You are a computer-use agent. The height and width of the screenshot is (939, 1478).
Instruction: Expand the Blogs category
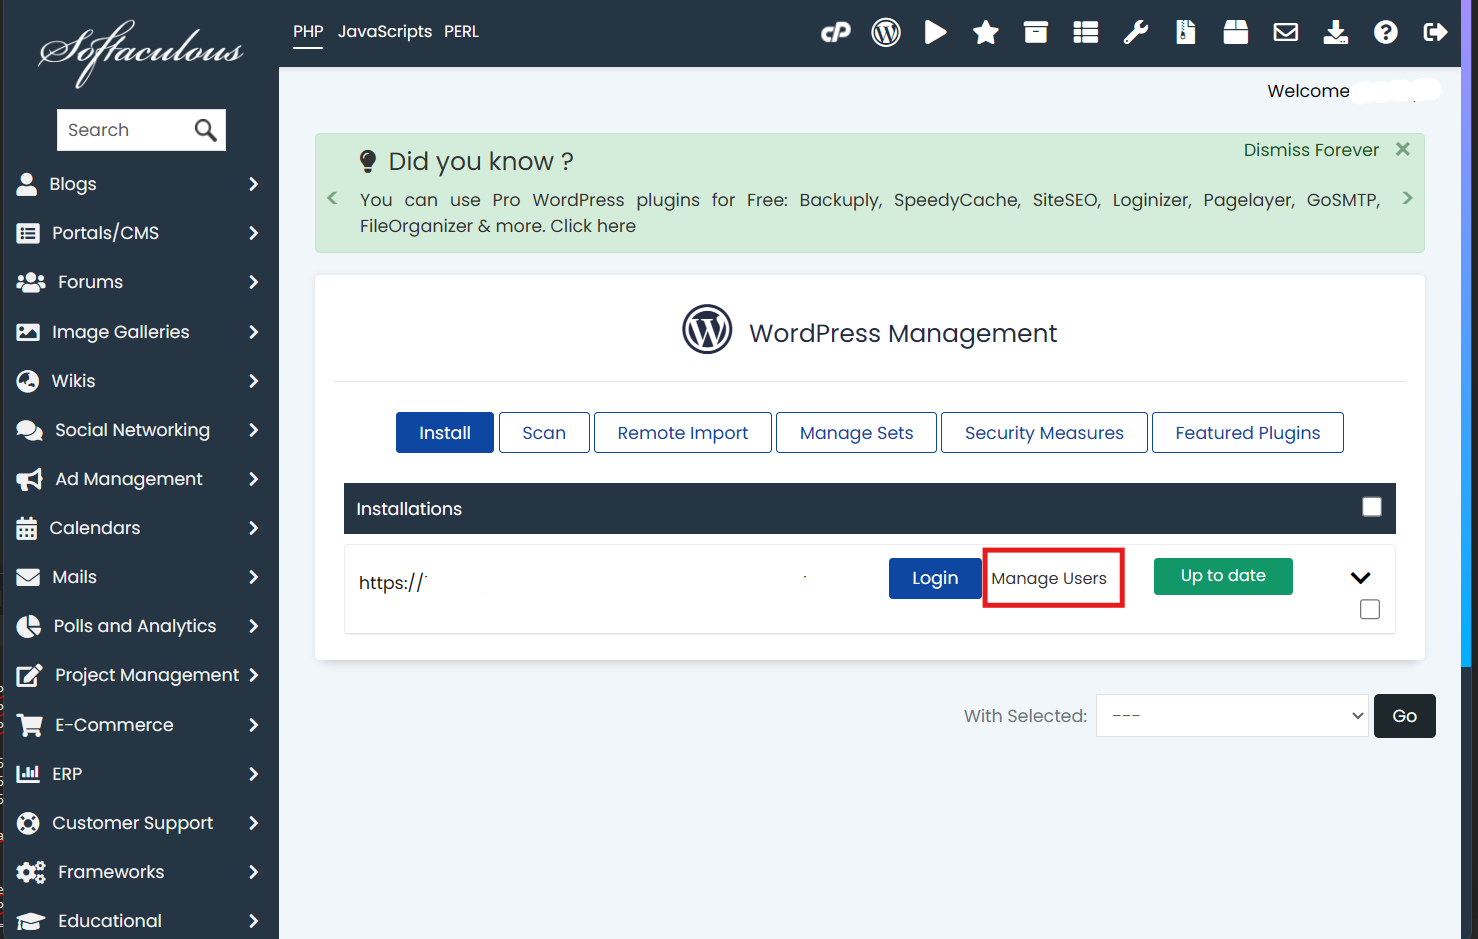pyautogui.click(x=253, y=184)
